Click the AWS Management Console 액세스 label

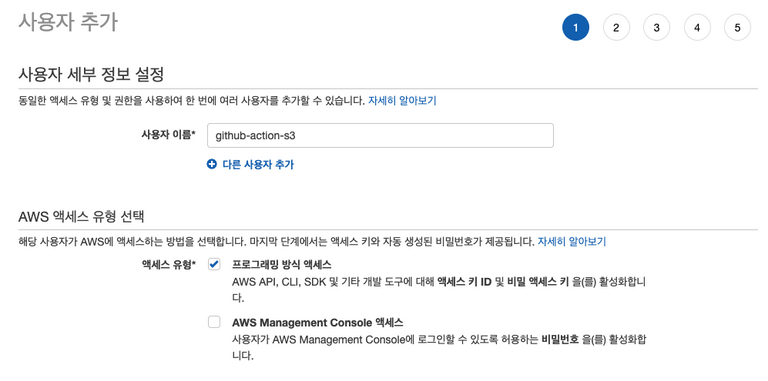[x=317, y=323]
